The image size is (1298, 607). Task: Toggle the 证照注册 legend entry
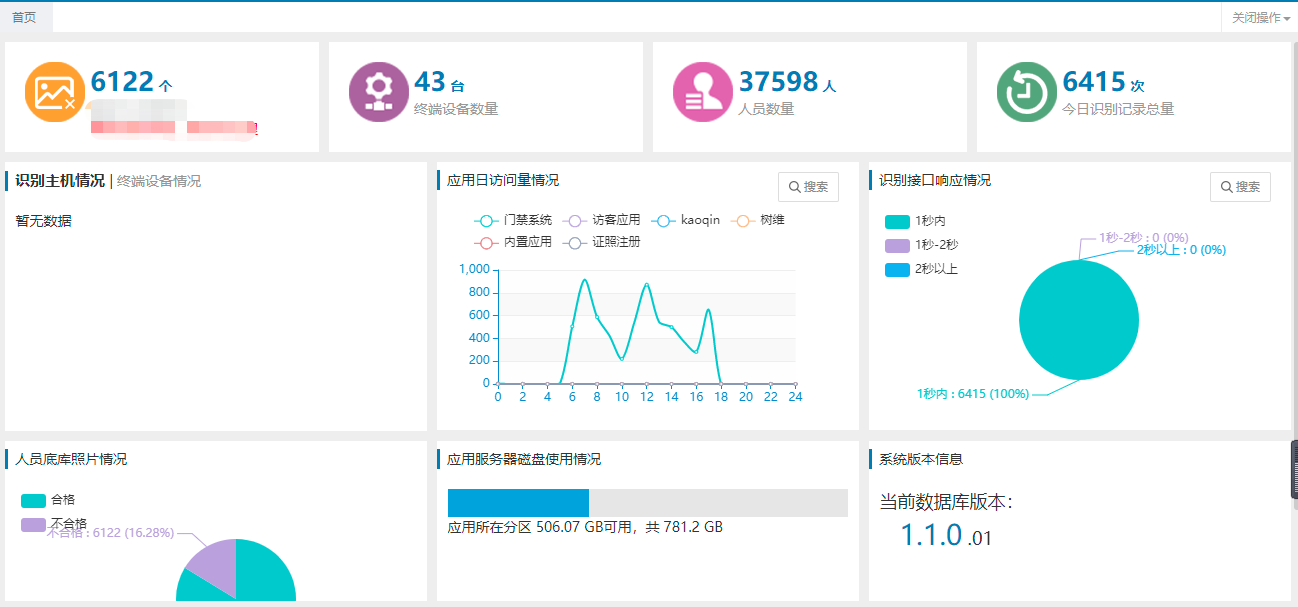[614, 242]
